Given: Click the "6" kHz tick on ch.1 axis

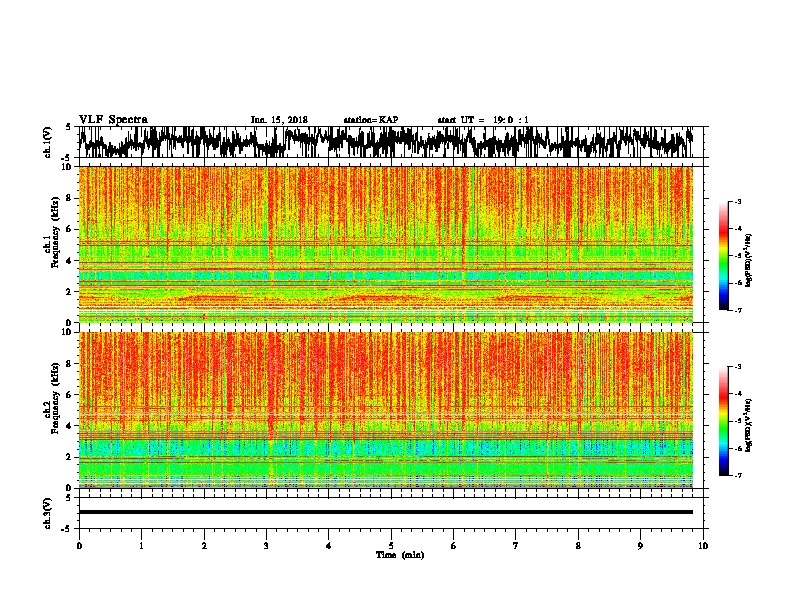Looking at the screenshot, I should 70,229.
